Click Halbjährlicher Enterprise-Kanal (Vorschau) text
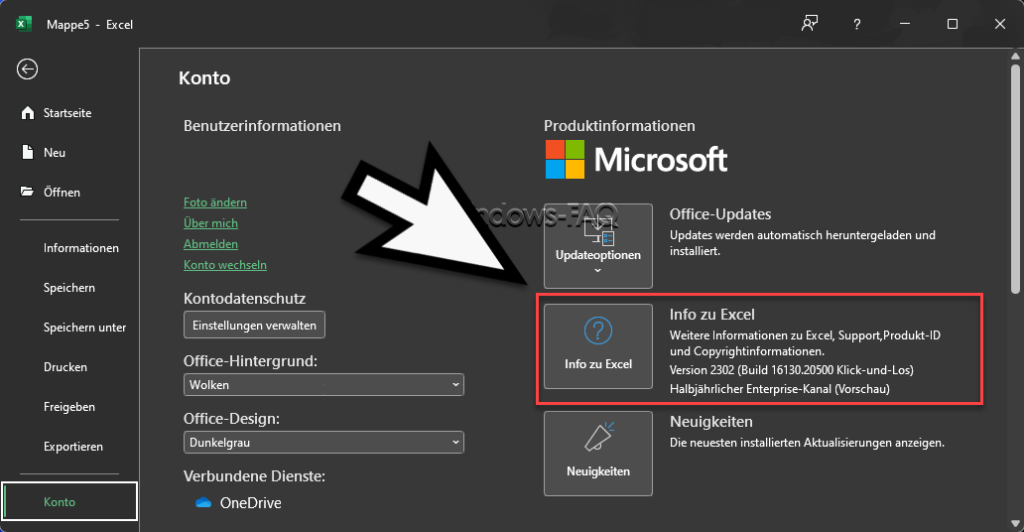This screenshot has height=532, width=1024. pos(780,389)
